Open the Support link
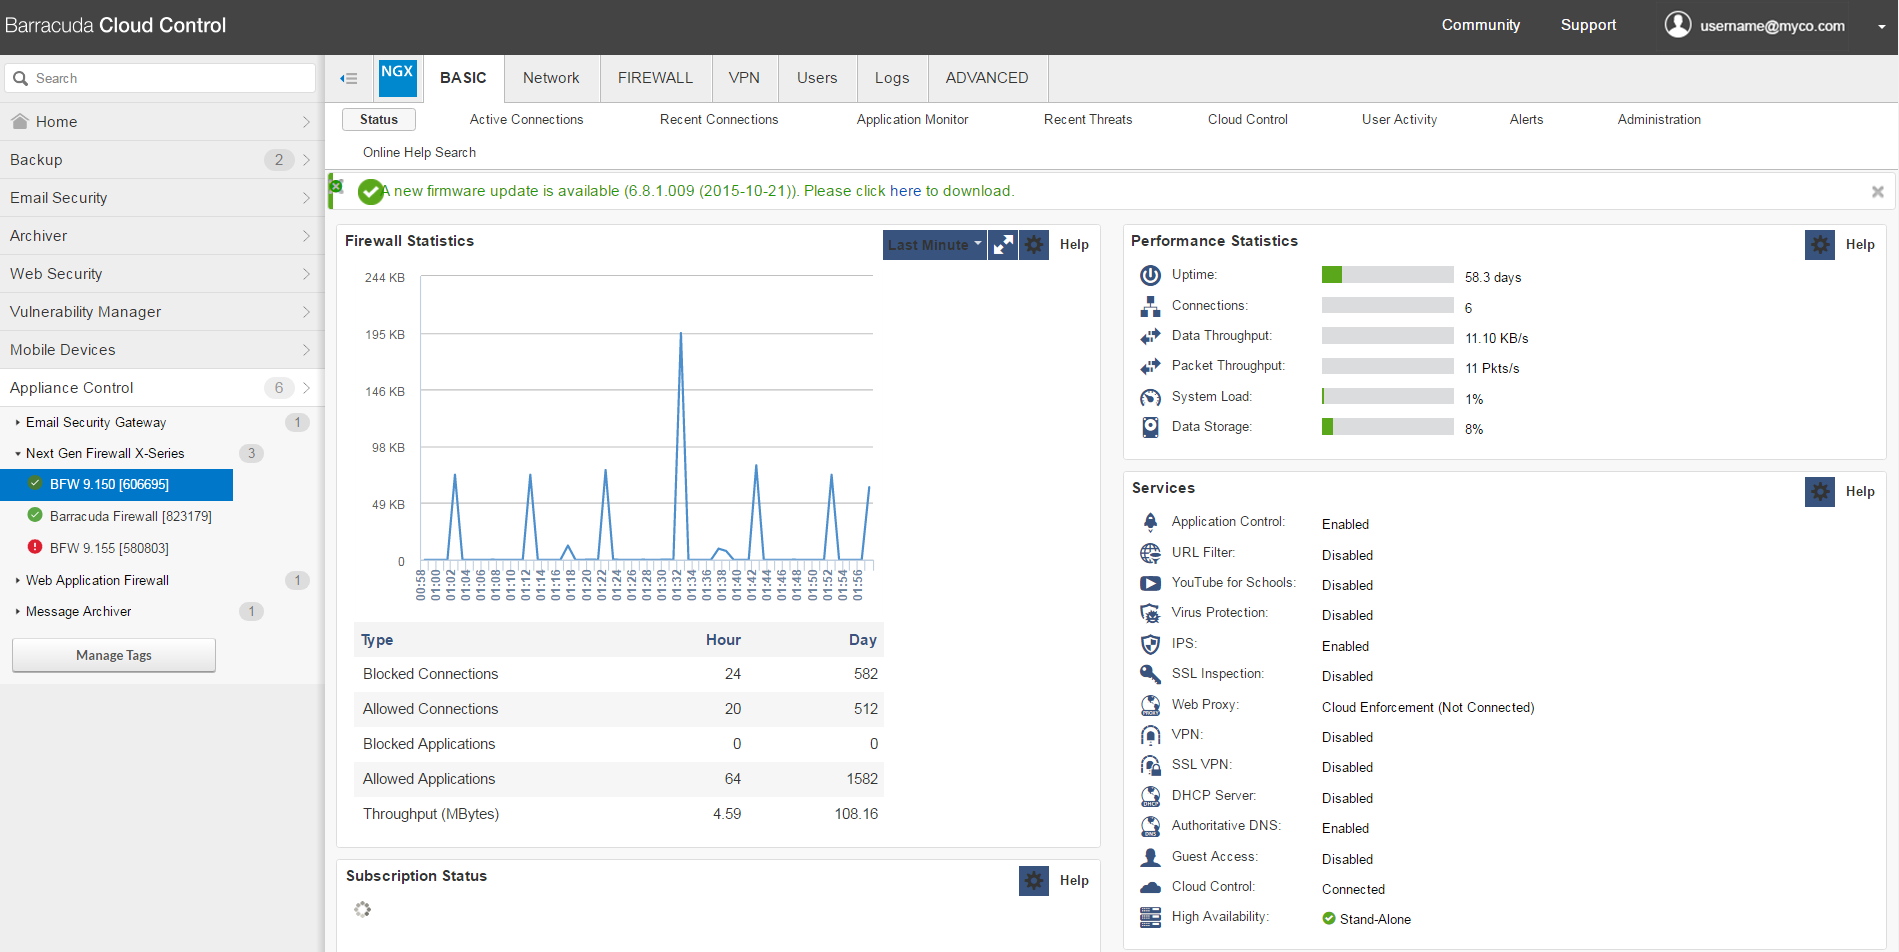 [x=1588, y=25]
